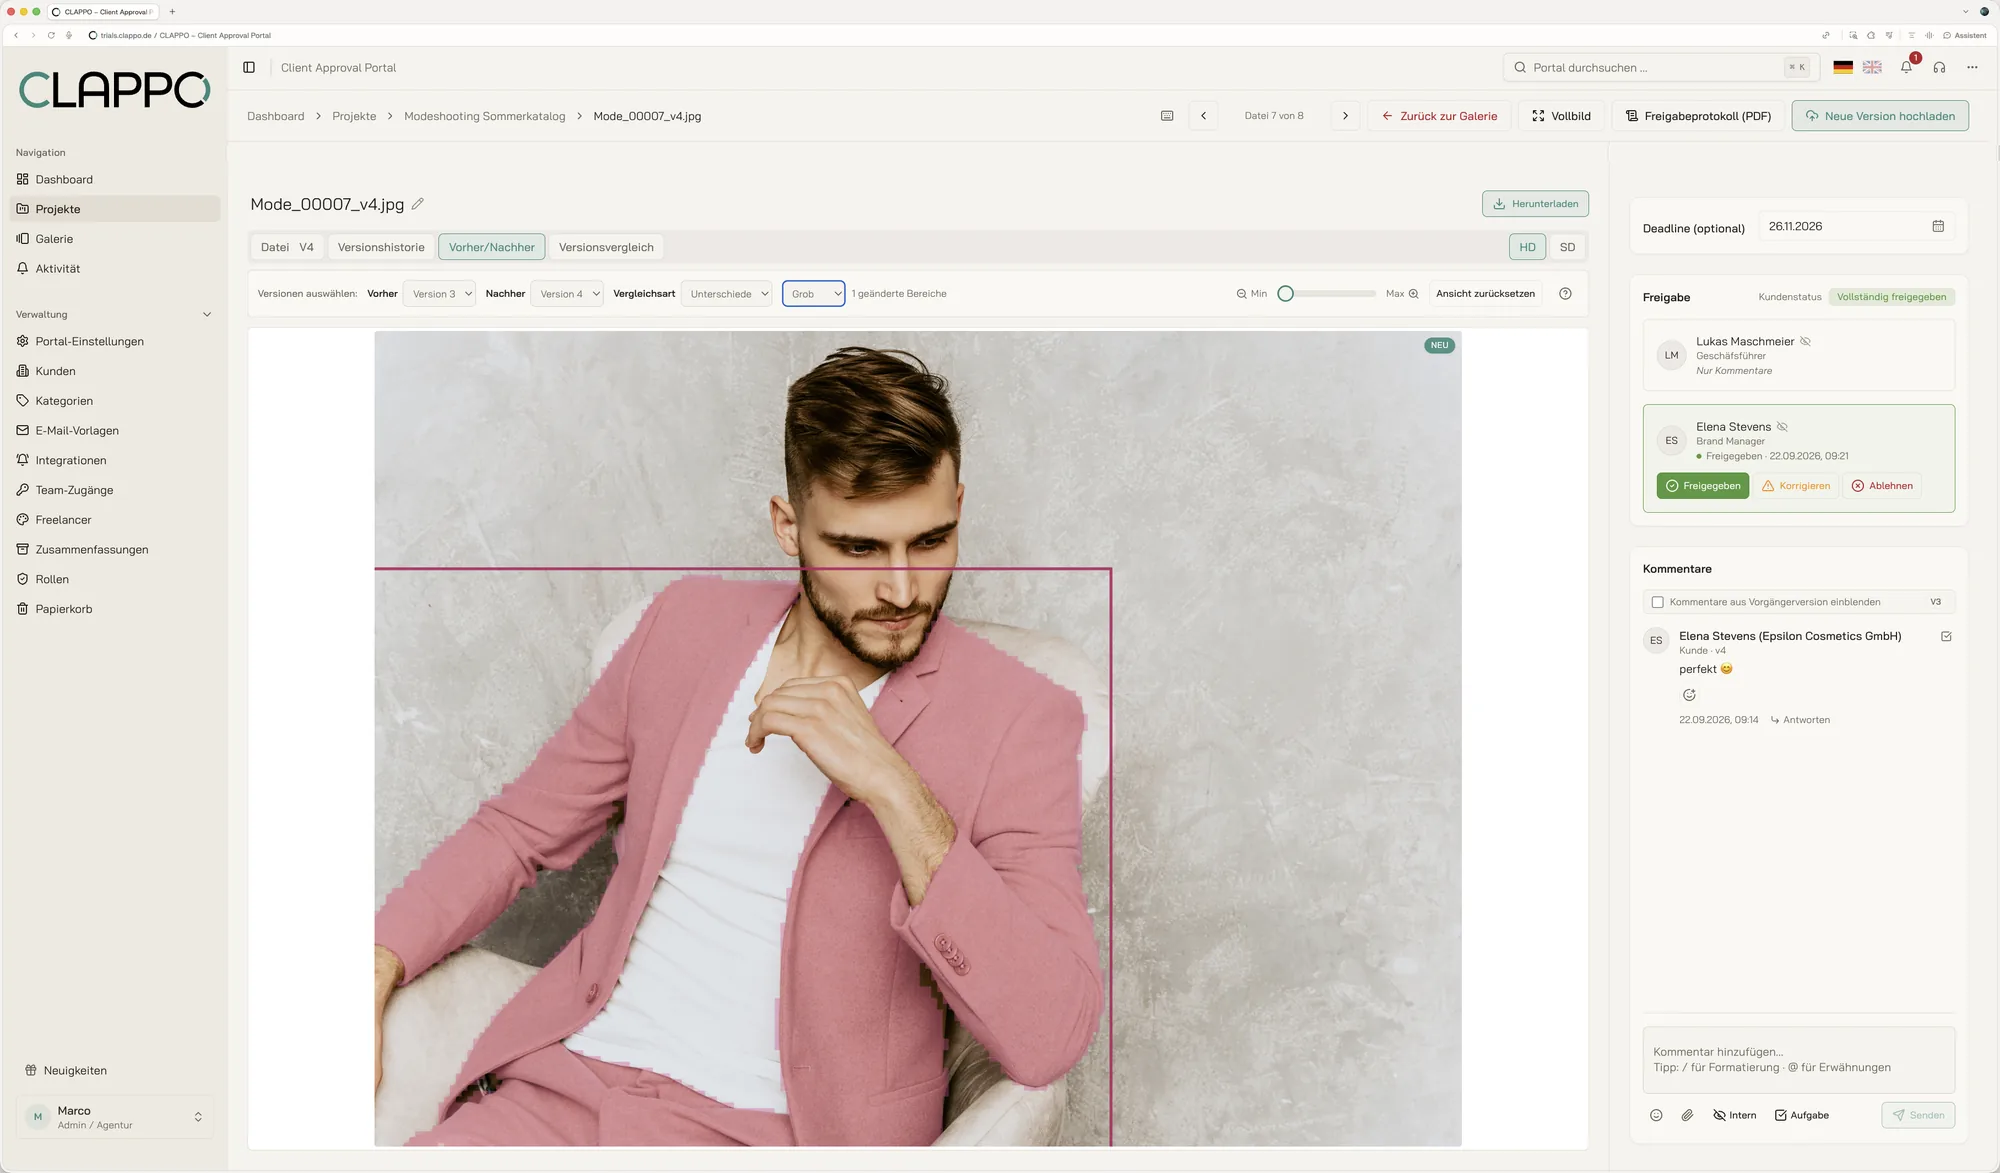Toggle Aufgabe option for comment
The height and width of the screenshot is (1173, 2000).
tap(1802, 1115)
